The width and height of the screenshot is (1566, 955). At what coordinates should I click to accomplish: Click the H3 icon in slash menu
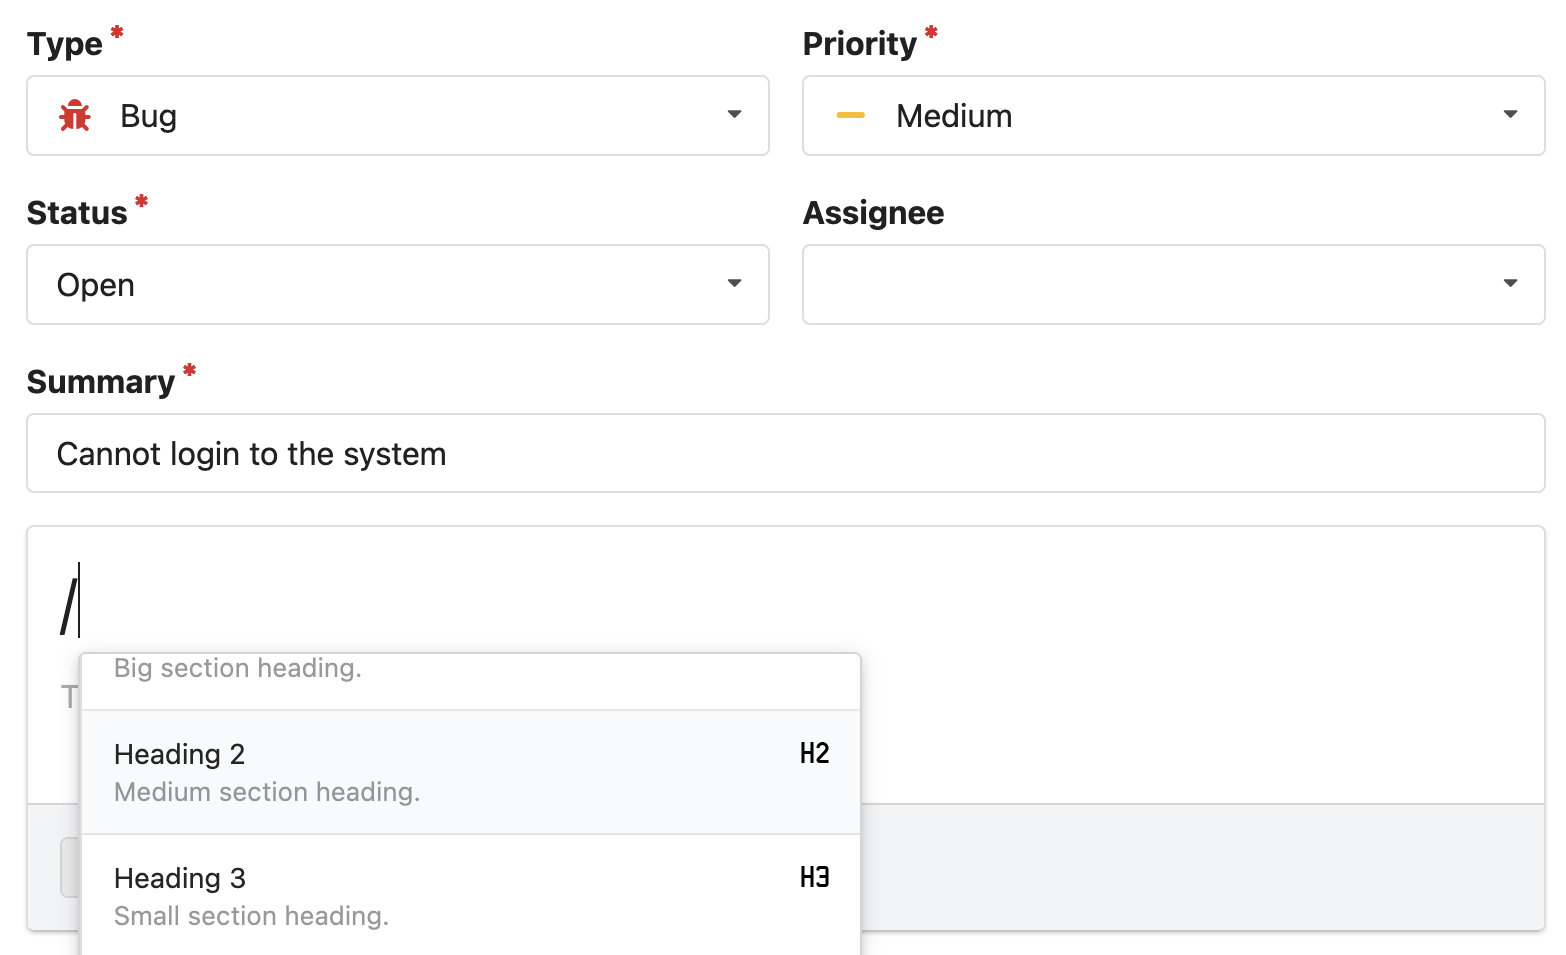click(814, 878)
